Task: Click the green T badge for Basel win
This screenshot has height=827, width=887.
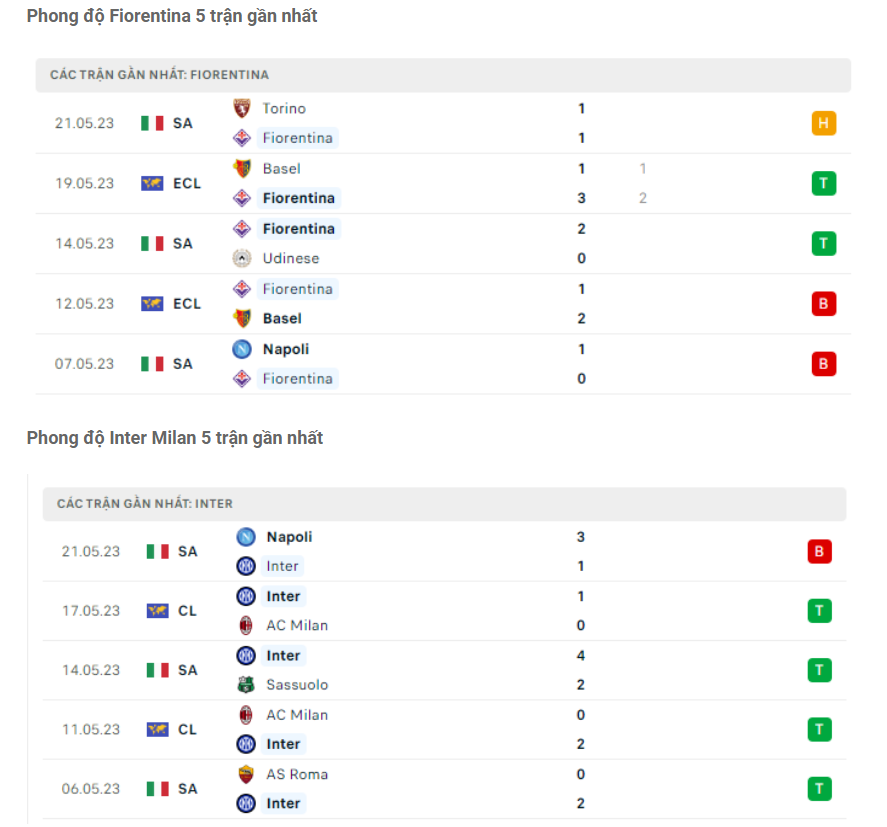Action: tap(824, 183)
